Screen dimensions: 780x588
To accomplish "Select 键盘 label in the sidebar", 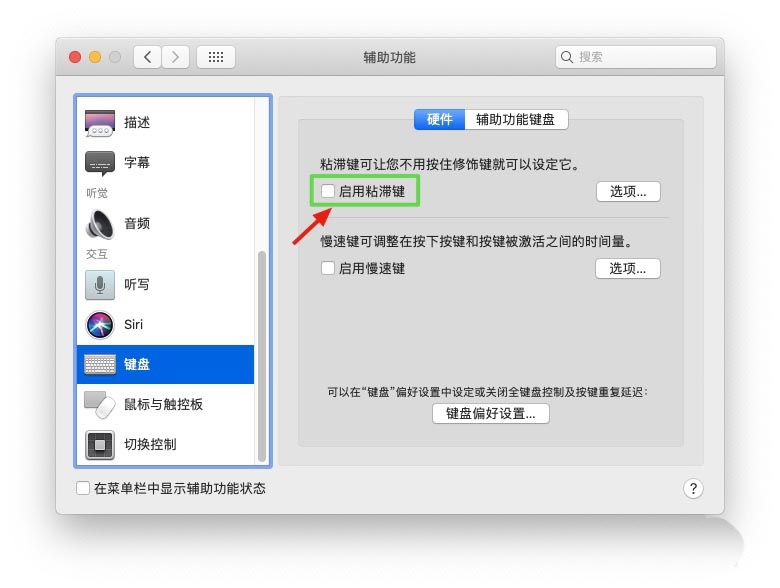I will 137,364.
